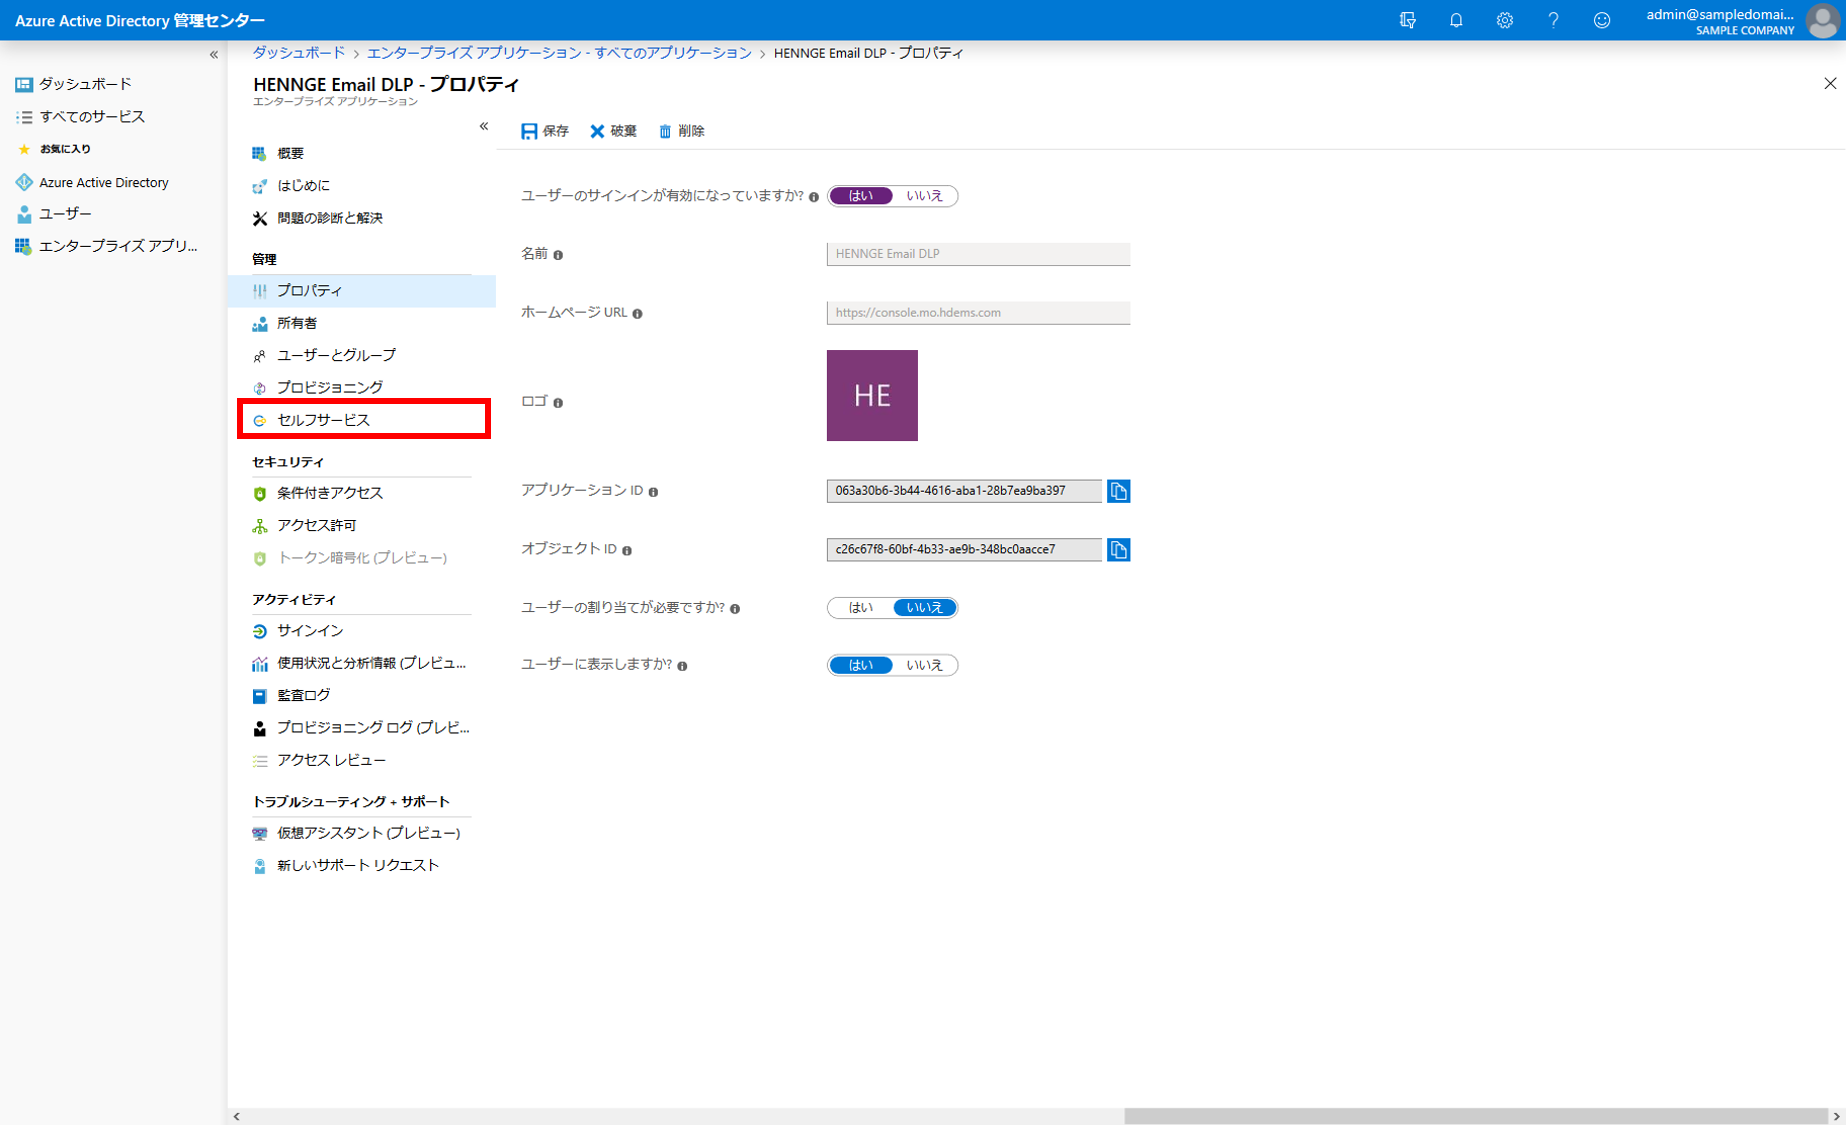Close the properties blade

[1830, 84]
